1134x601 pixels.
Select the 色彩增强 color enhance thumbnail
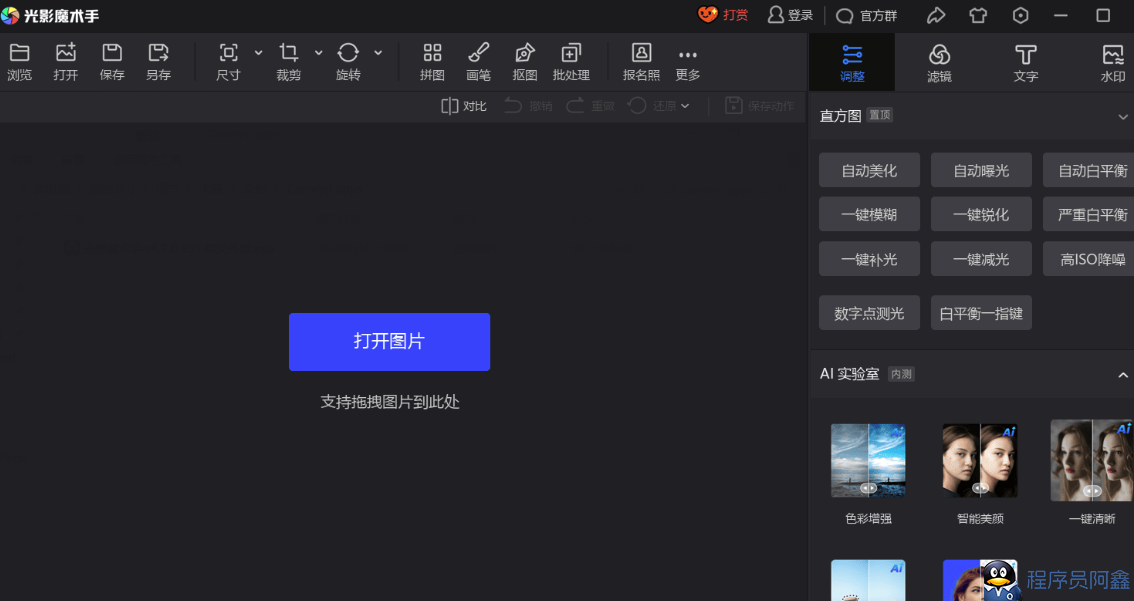pyautogui.click(x=868, y=461)
